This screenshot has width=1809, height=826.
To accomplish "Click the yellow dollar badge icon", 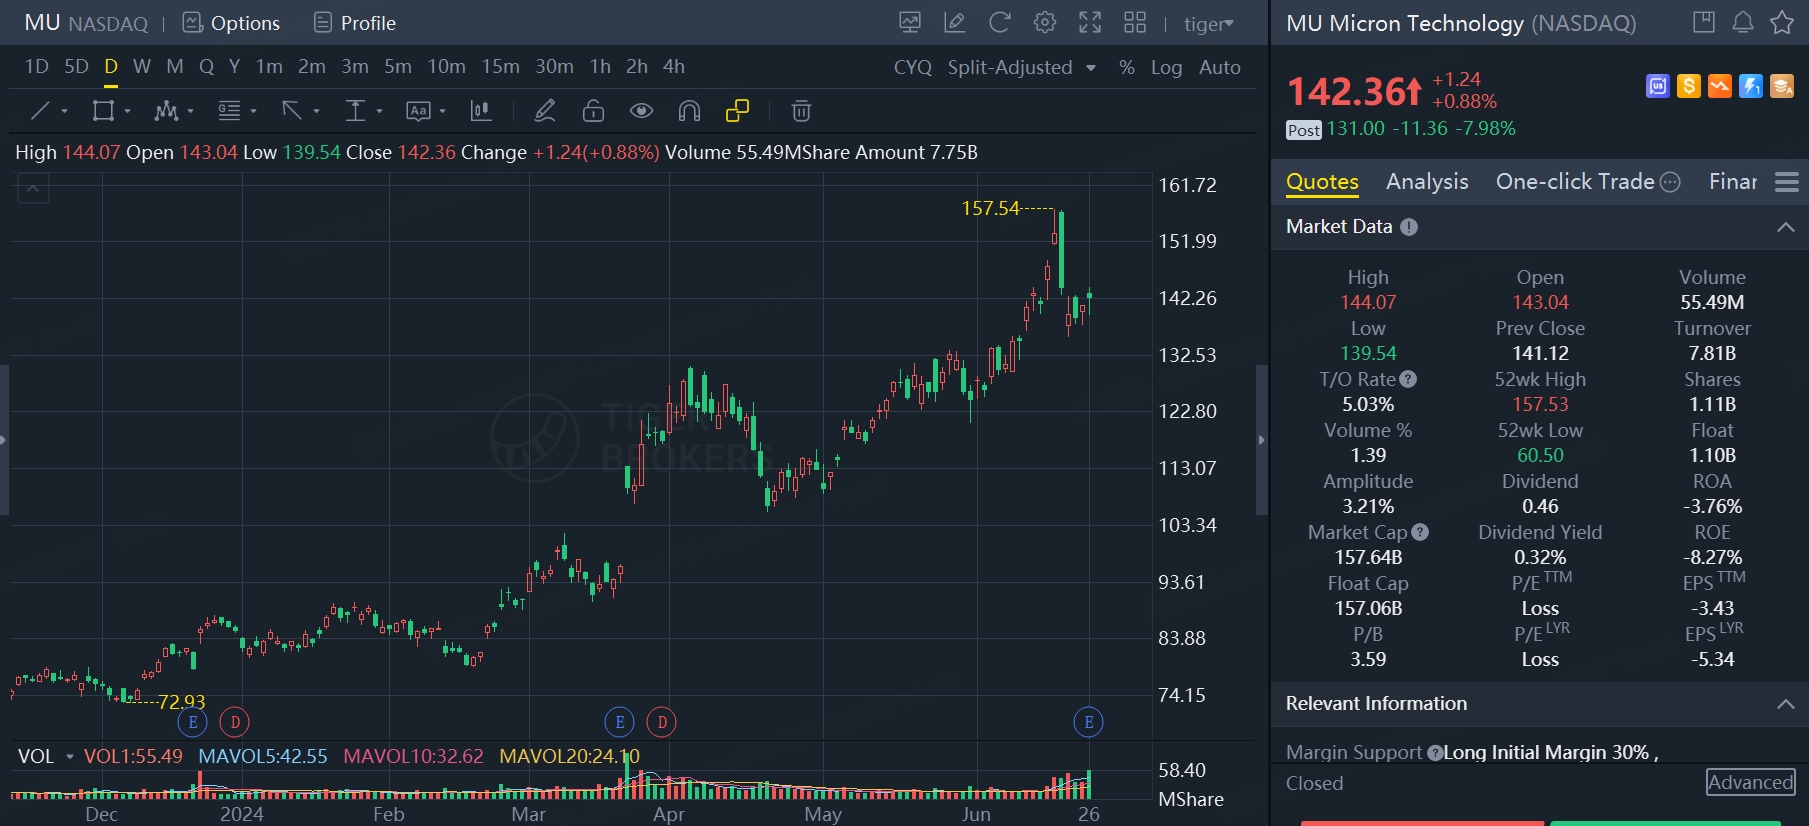I will pos(1689,87).
